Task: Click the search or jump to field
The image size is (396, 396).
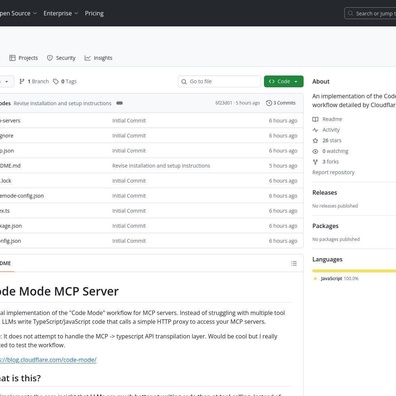Action: [x=370, y=14]
